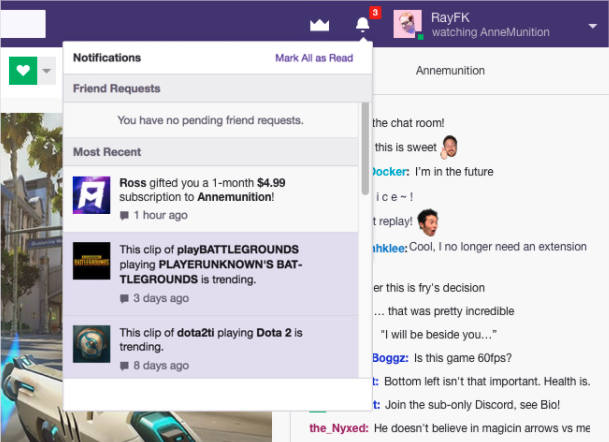The image size is (609, 442).
Task: Click the Annemunition chat header
Action: (x=450, y=71)
